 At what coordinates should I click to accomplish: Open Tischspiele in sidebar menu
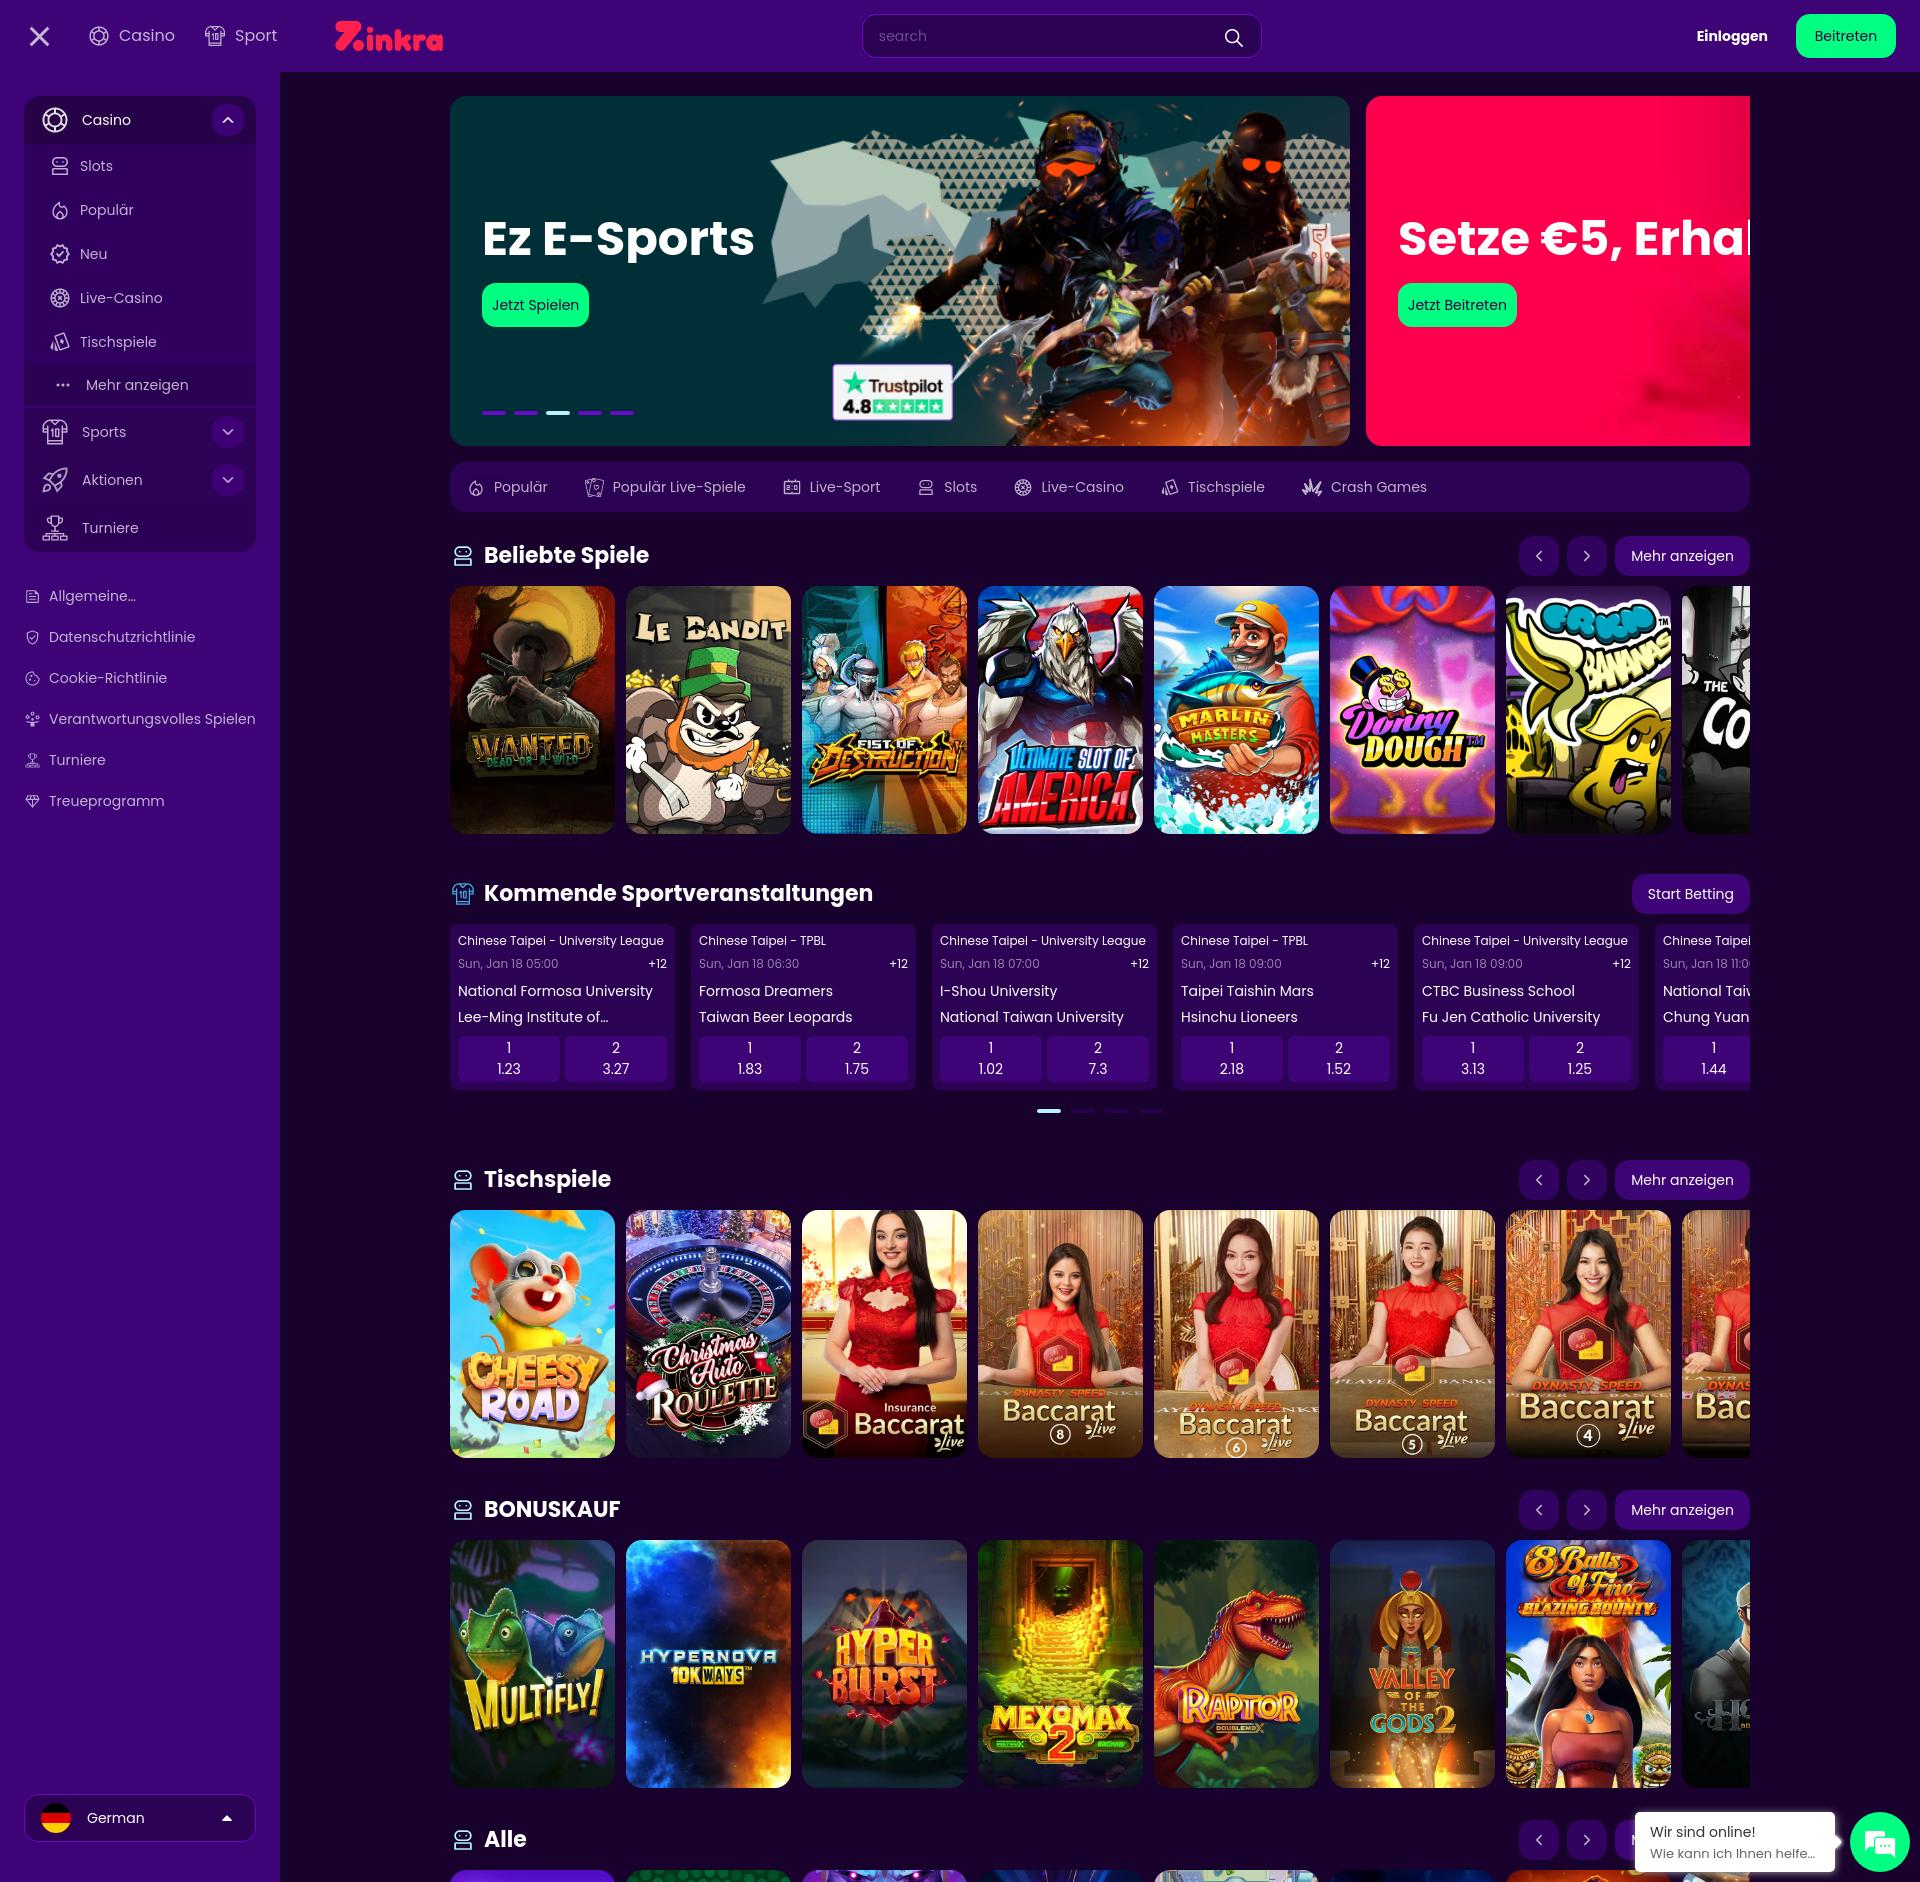(118, 342)
